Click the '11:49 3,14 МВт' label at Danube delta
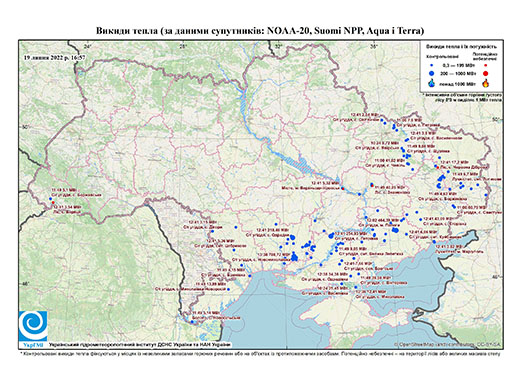The height and width of the screenshot is (368, 520). click(x=206, y=313)
